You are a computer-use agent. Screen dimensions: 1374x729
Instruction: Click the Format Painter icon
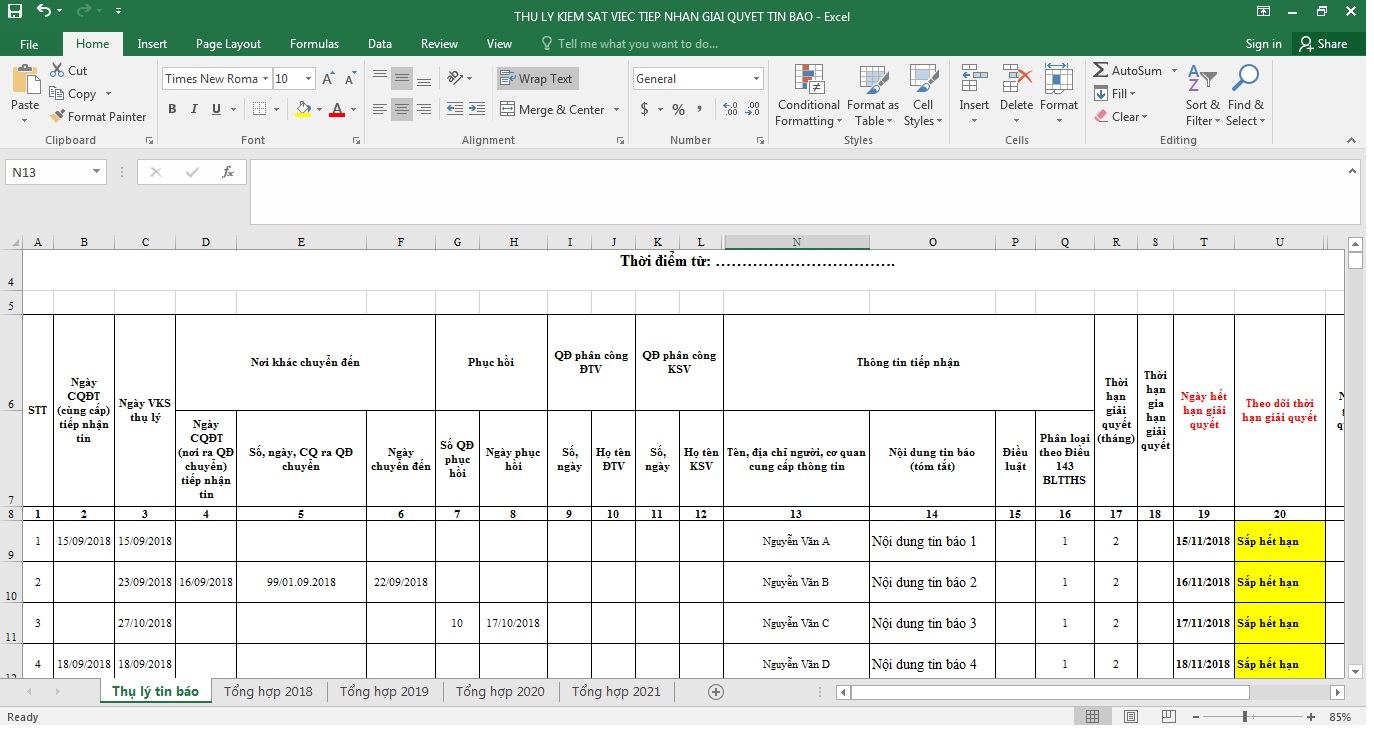click(x=57, y=117)
